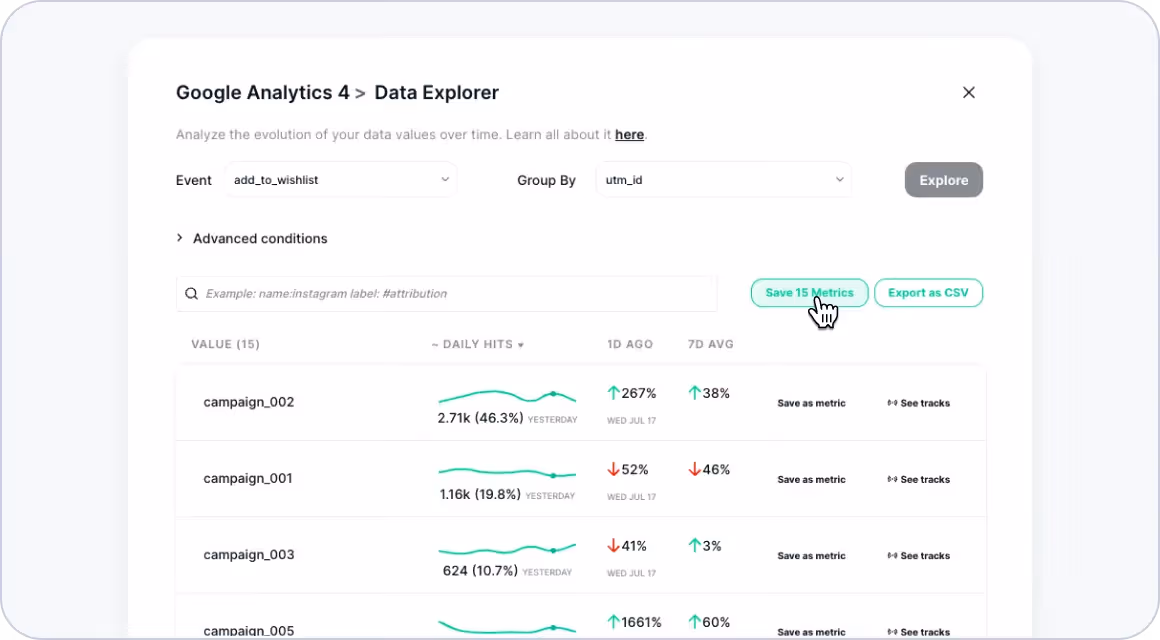See tracks for campaign_001

(x=918, y=479)
